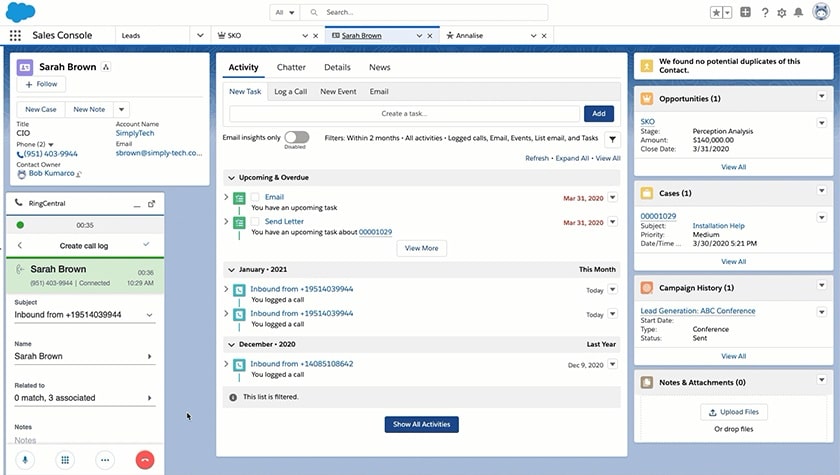Image resolution: width=840 pixels, height=475 pixels.
Task: Click Expand All activities link
Action: [572, 159]
